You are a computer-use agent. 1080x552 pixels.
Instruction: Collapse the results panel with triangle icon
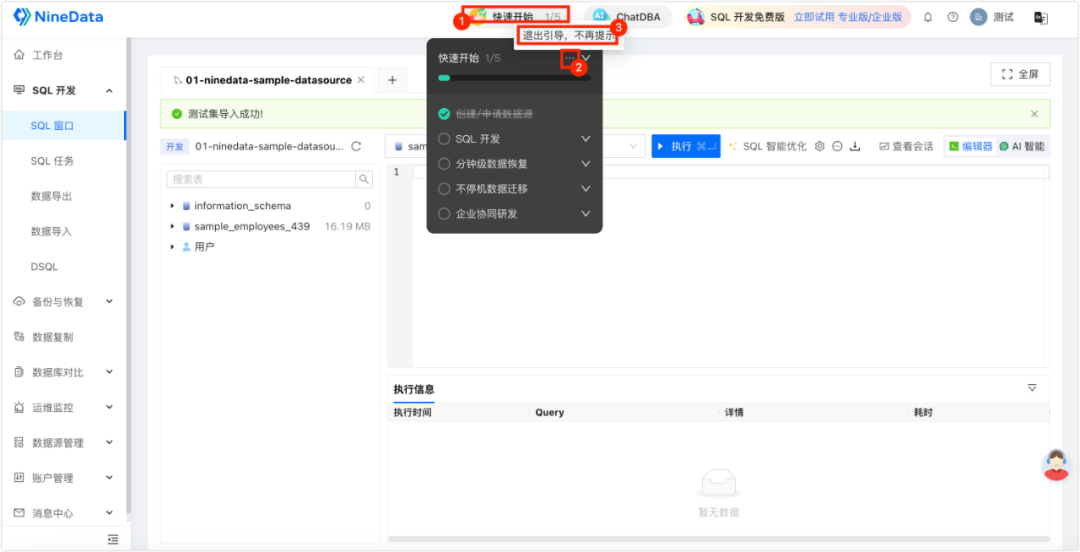point(1032,388)
